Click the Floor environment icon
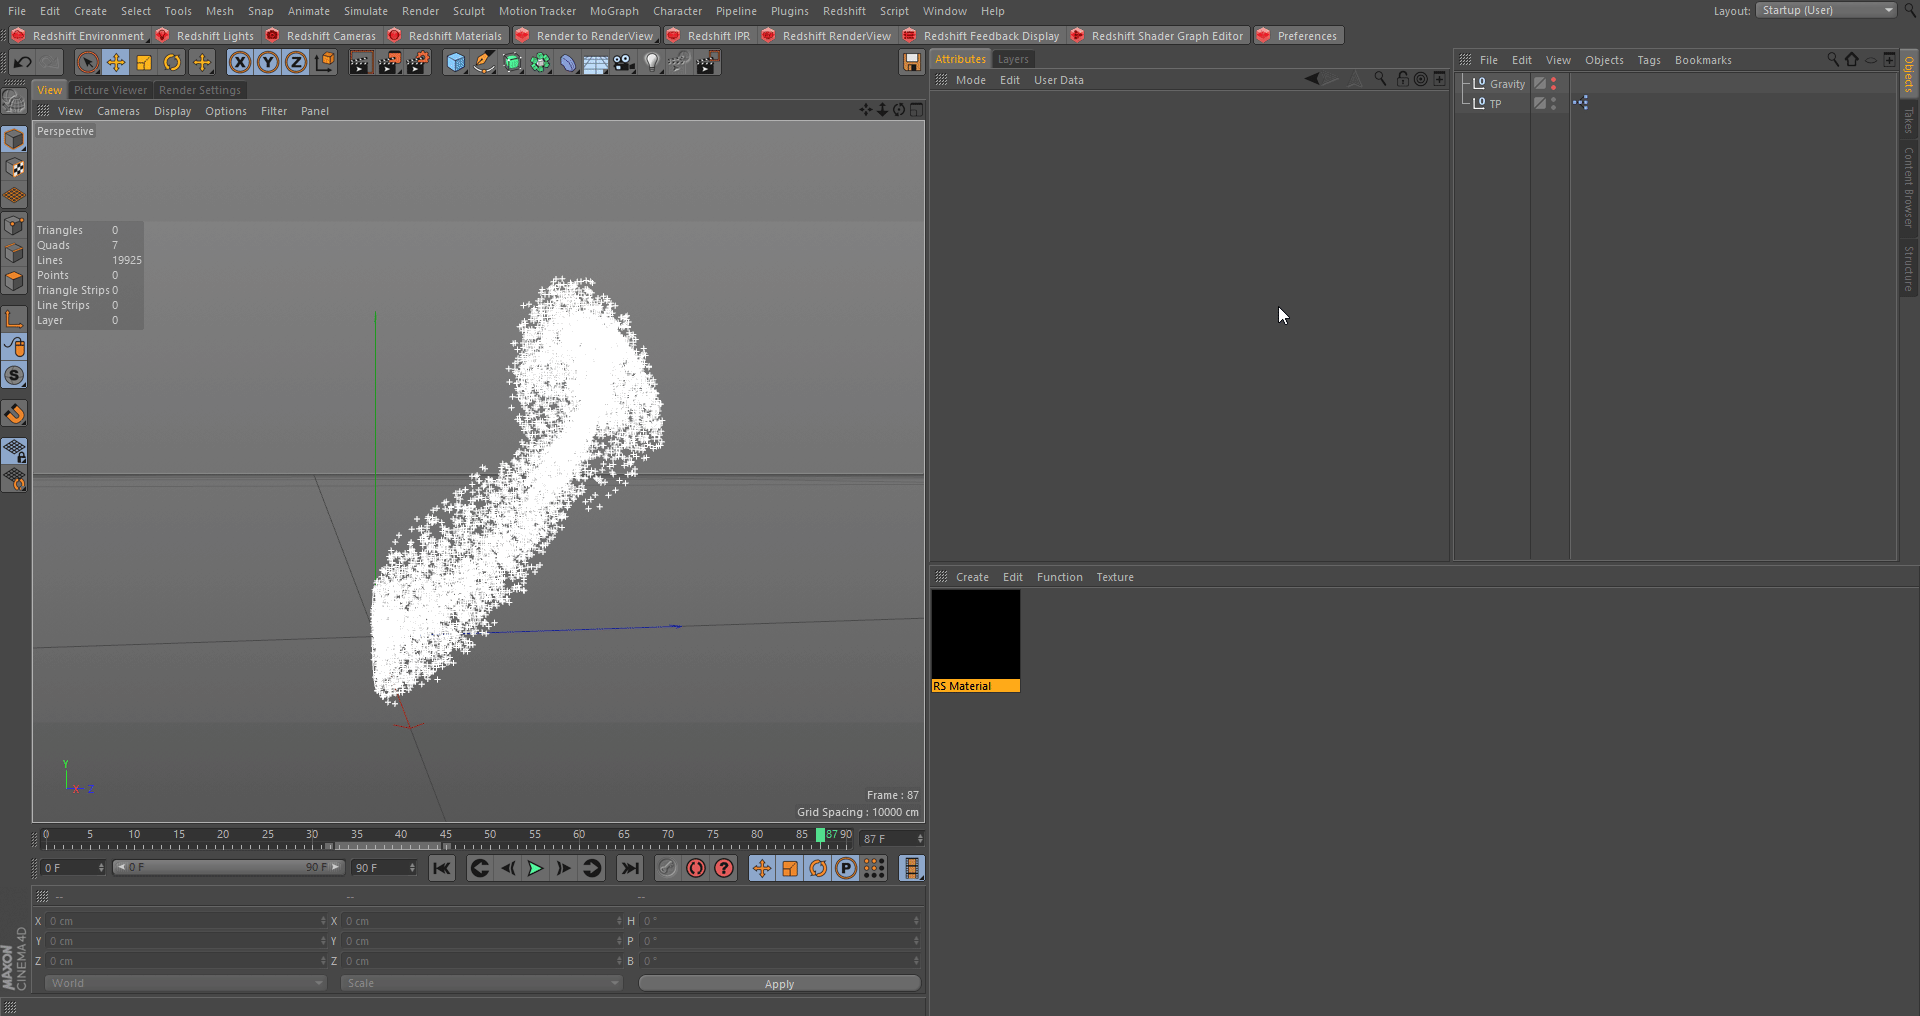 [596, 63]
